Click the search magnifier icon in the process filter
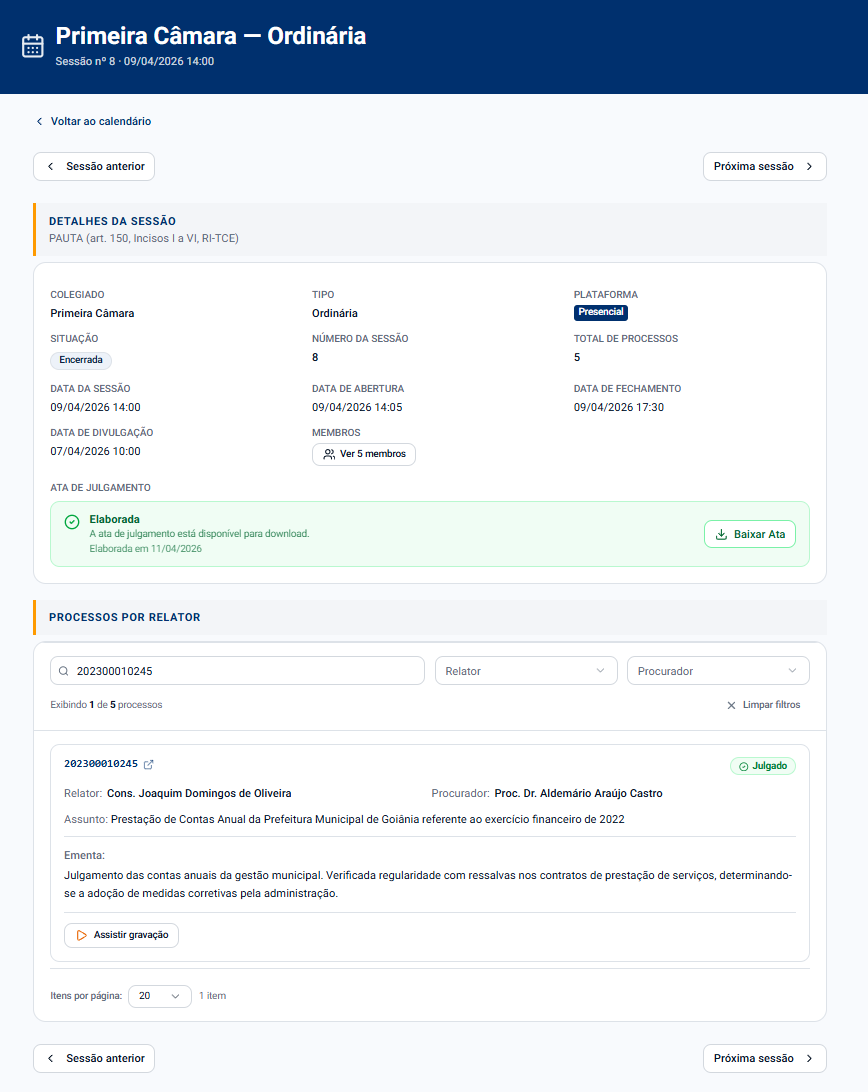This screenshot has width=868, height=1092. click(x=64, y=671)
